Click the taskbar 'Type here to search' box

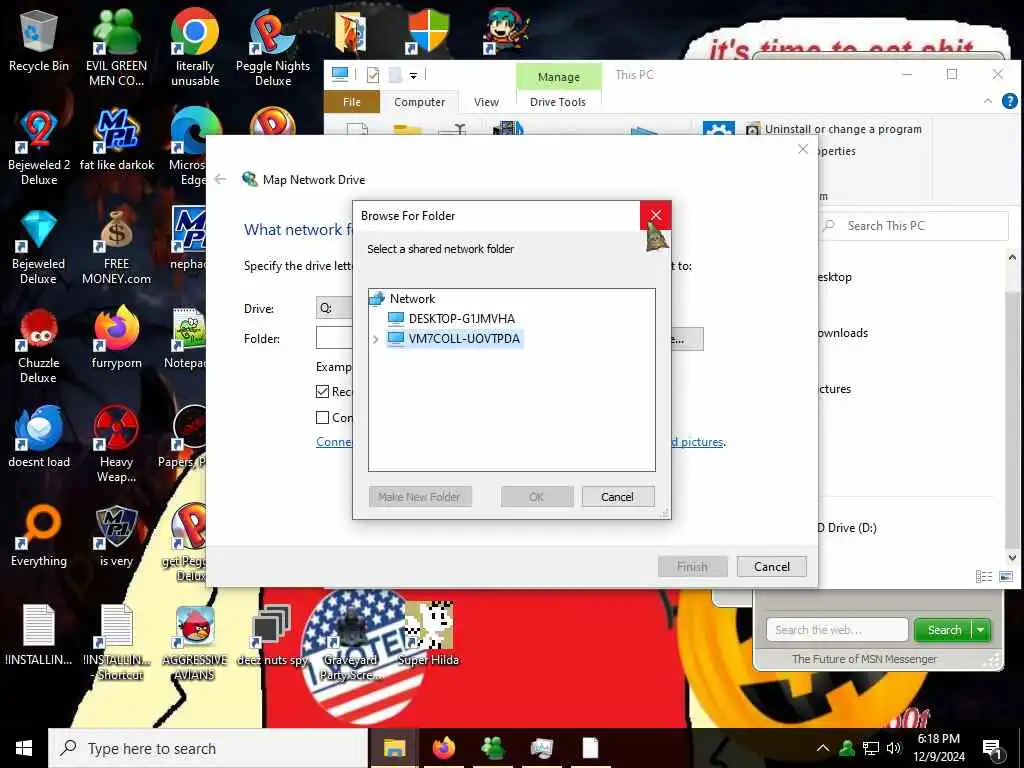[x=208, y=748]
